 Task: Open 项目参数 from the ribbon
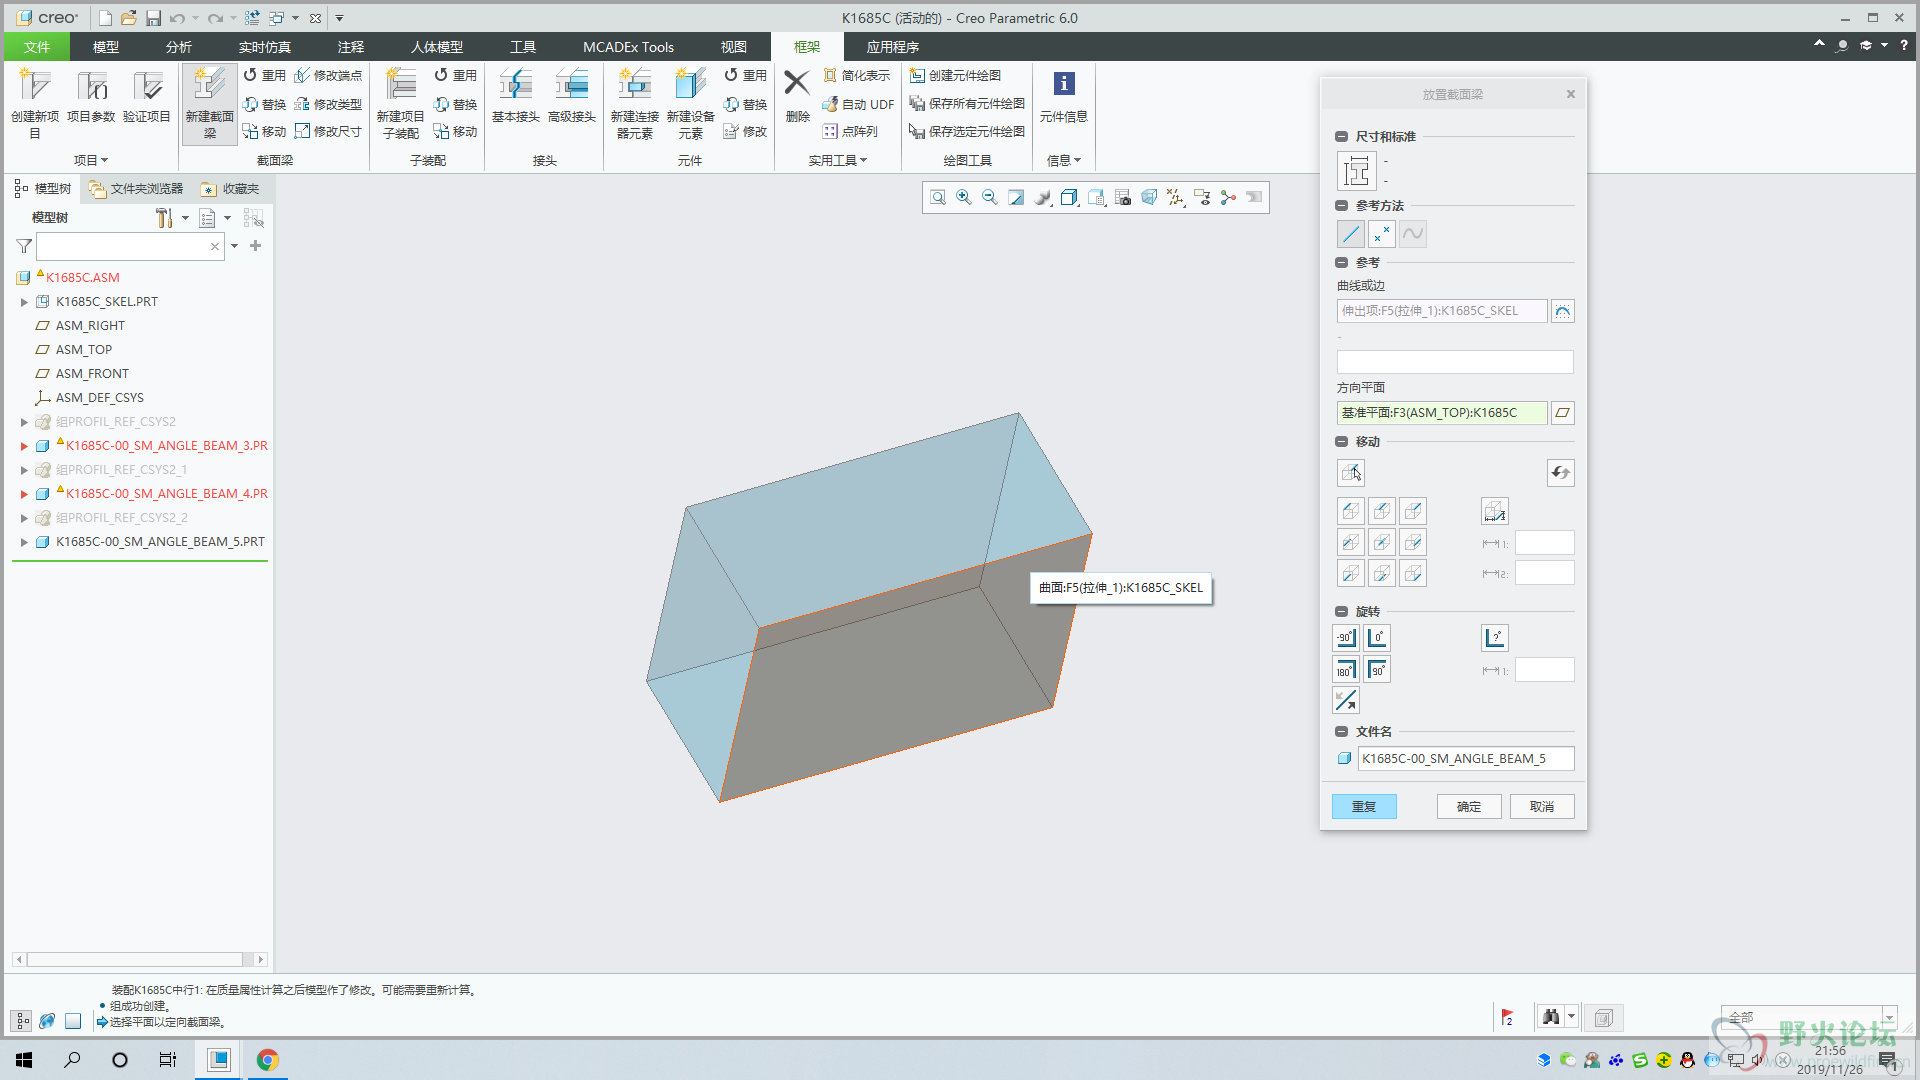pos(91,97)
